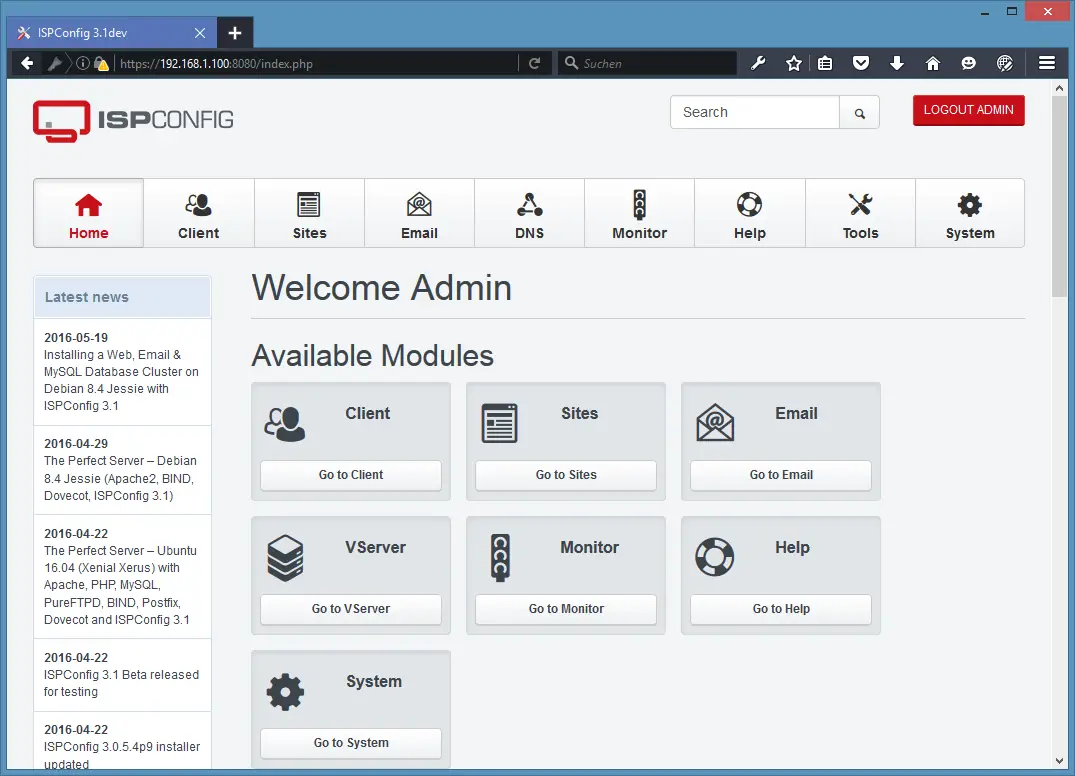The width and height of the screenshot is (1075, 776).
Task: Close the ISPConfig 3.1dev tab
Action: coord(200,33)
